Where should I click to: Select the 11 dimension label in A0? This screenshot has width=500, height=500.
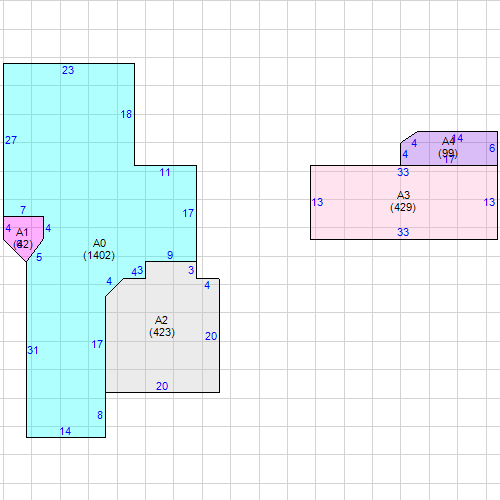pos(165,172)
